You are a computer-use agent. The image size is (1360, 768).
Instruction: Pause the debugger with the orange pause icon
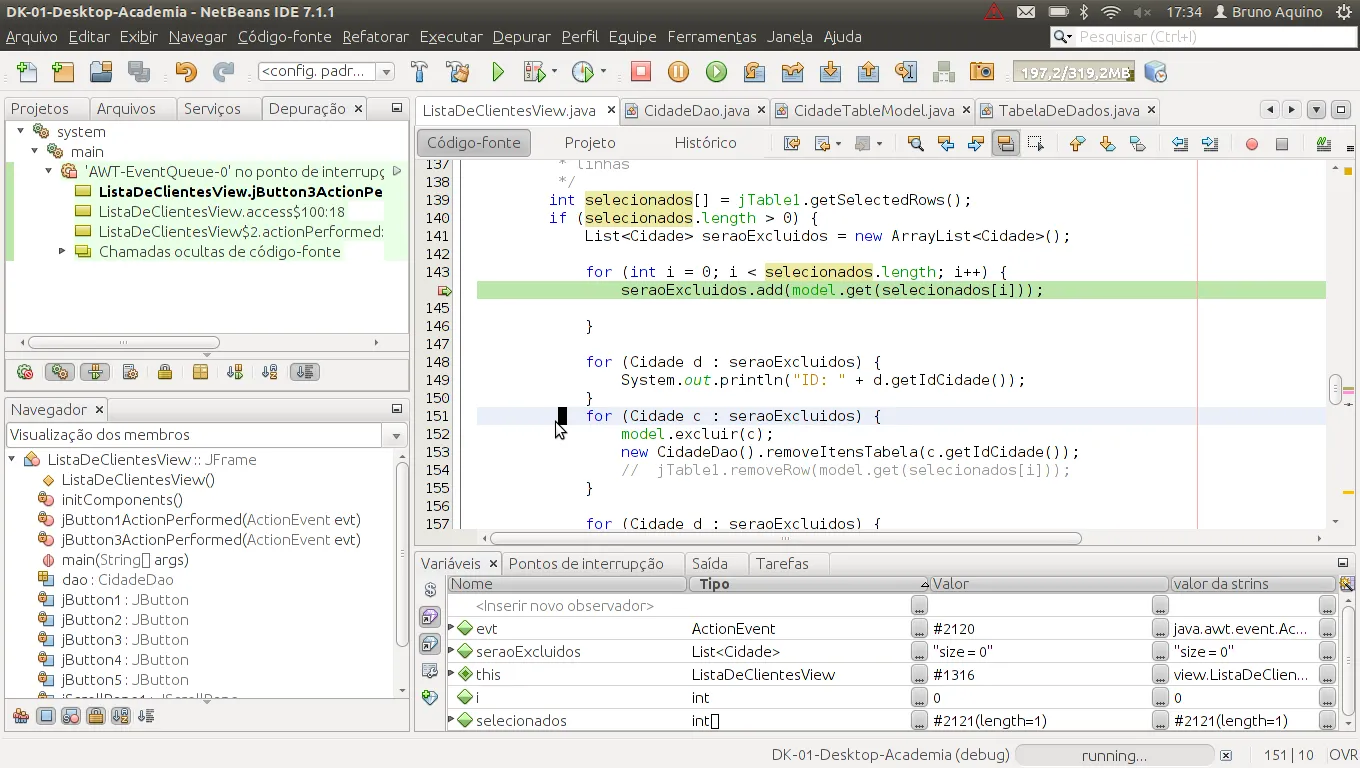point(678,72)
